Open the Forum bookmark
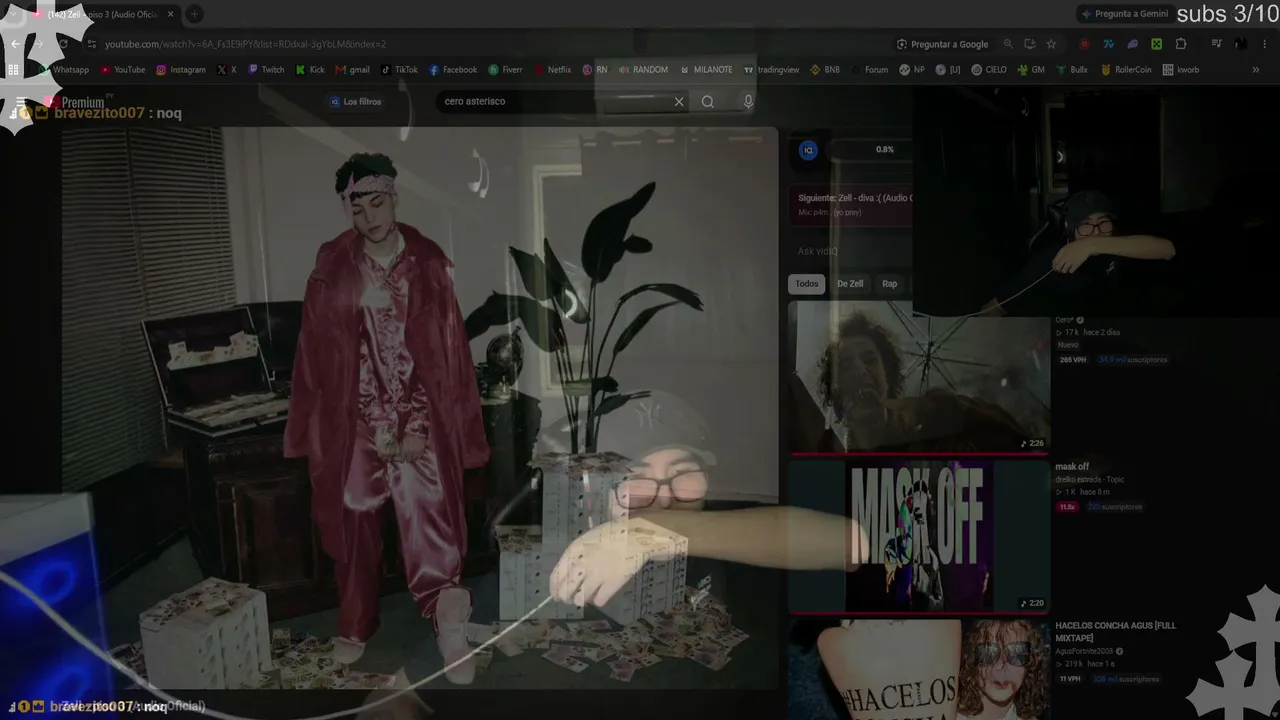The width and height of the screenshot is (1280, 720). [x=869, y=70]
